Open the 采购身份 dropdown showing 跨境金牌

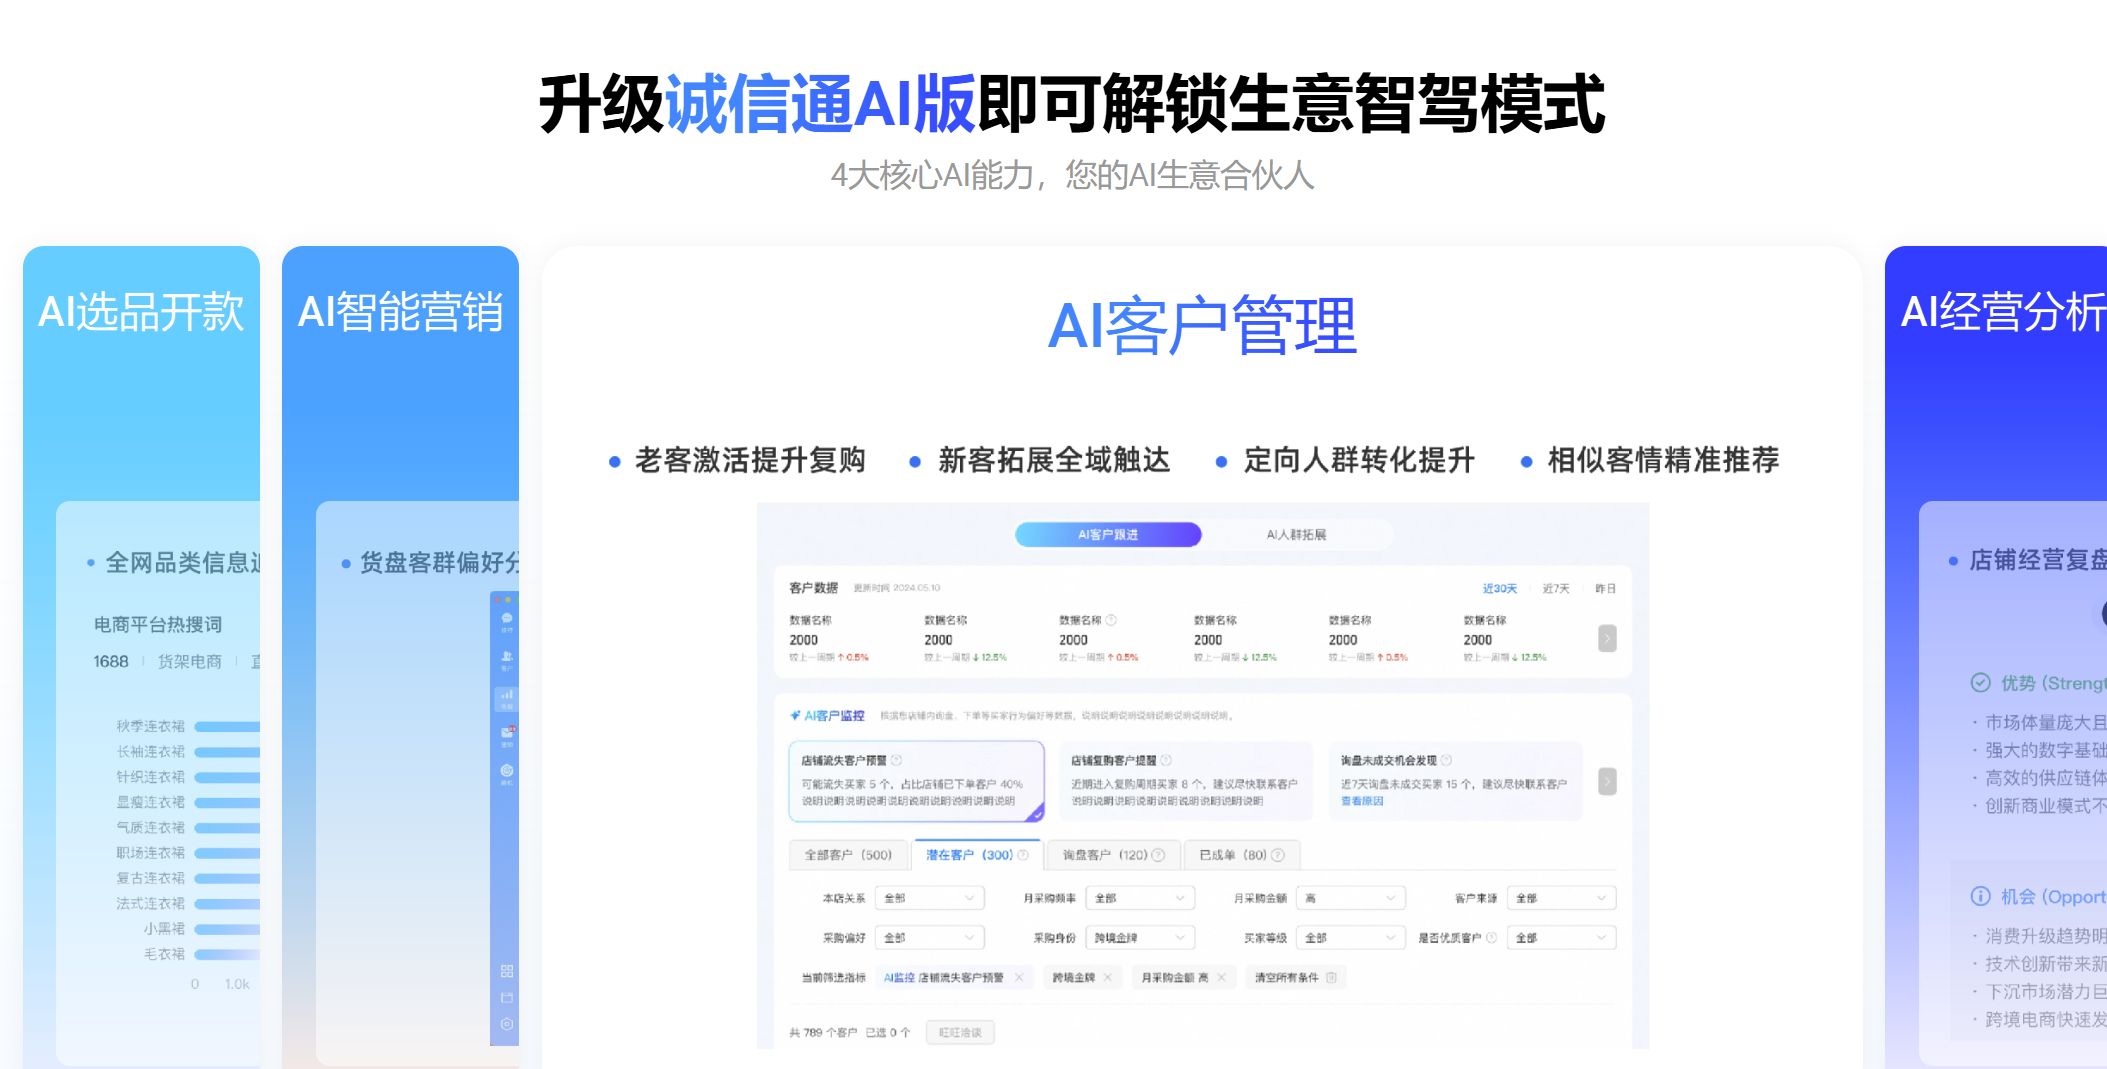click(1139, 938)
